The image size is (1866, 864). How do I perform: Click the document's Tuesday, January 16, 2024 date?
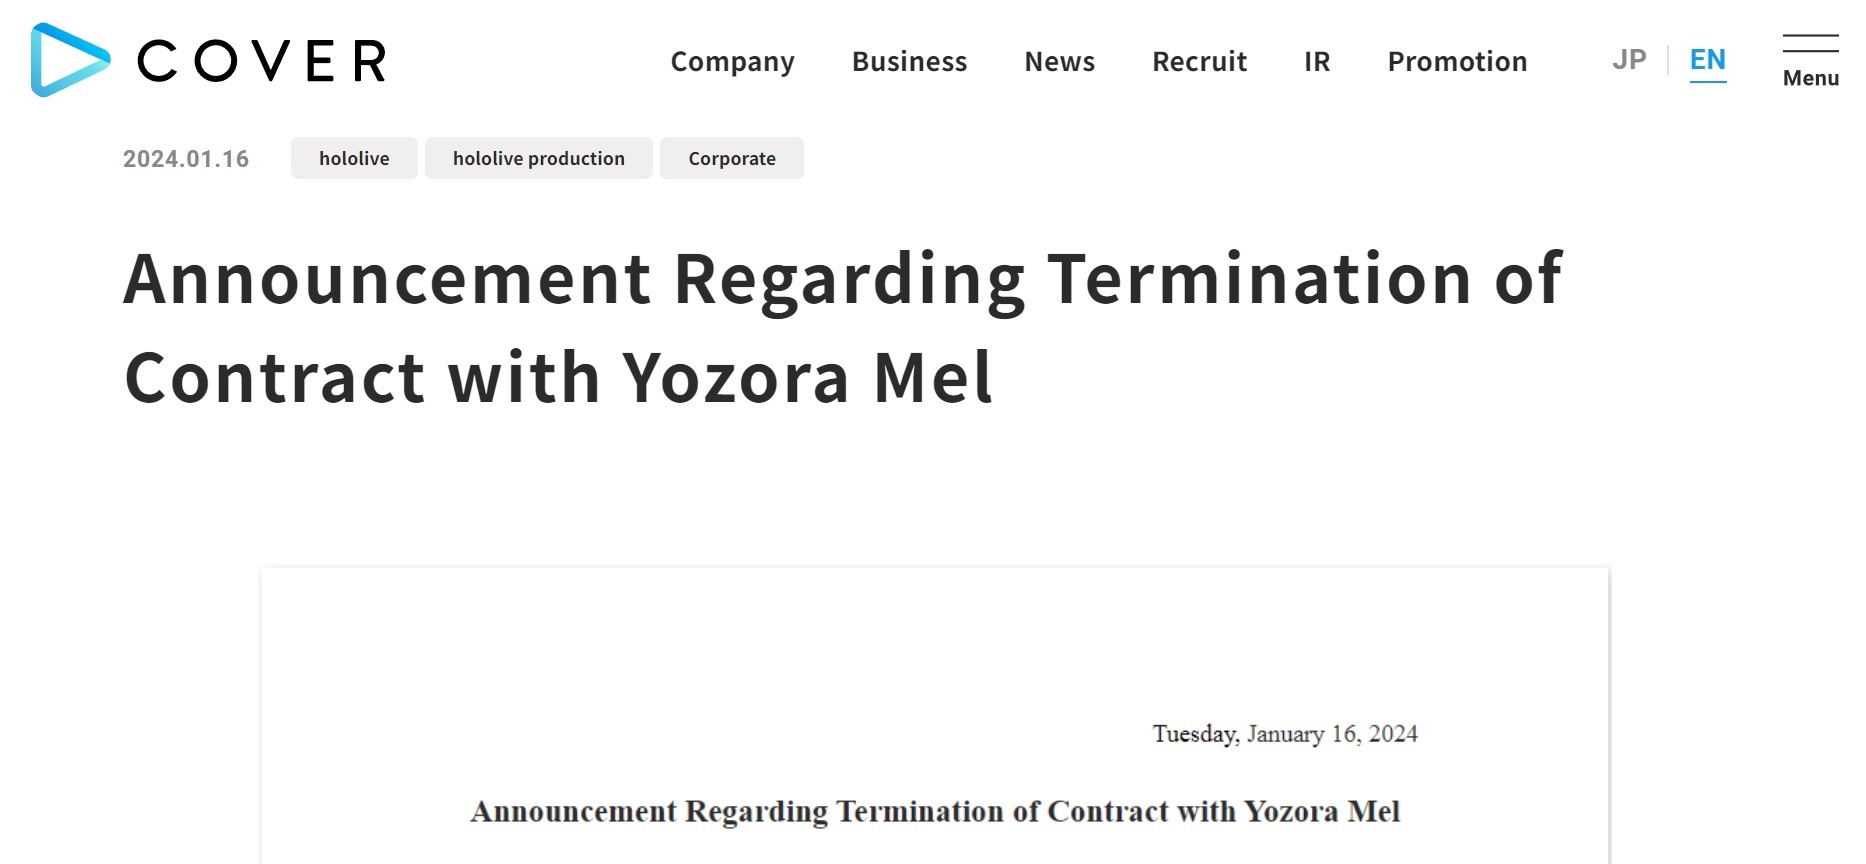tap(1284, 734)
